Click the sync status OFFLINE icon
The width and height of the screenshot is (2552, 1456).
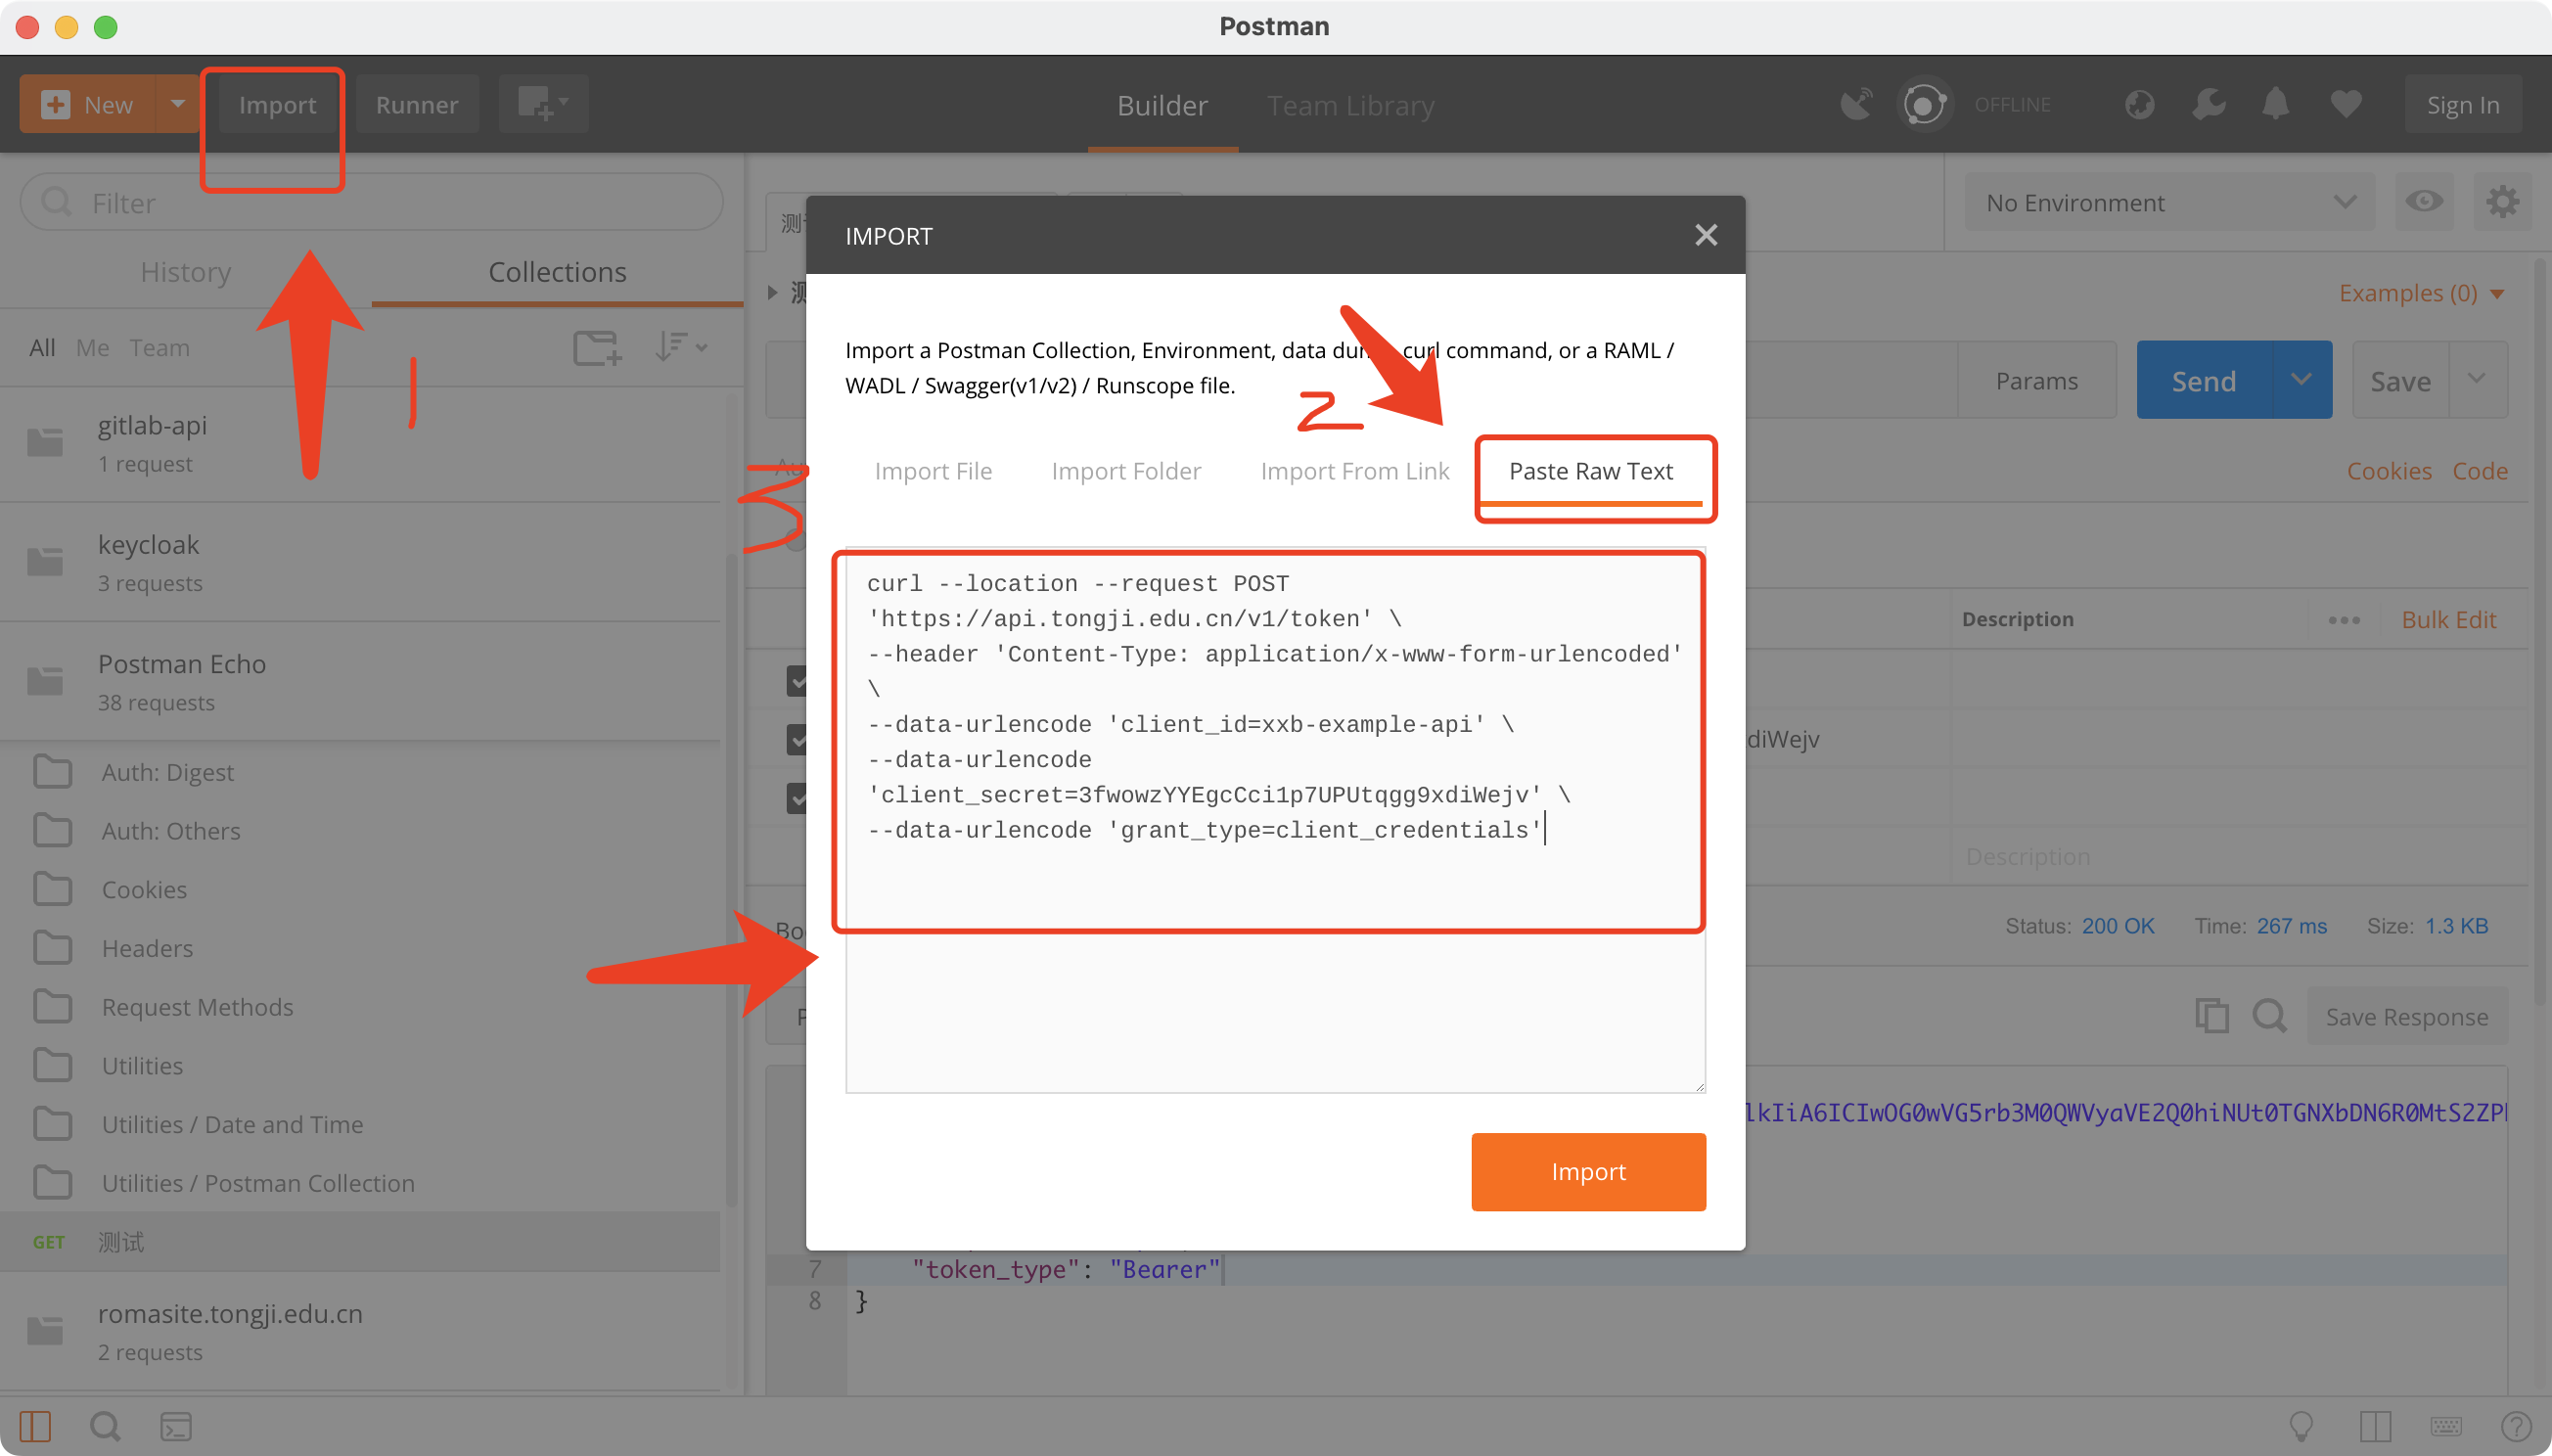coord(1924,104)
